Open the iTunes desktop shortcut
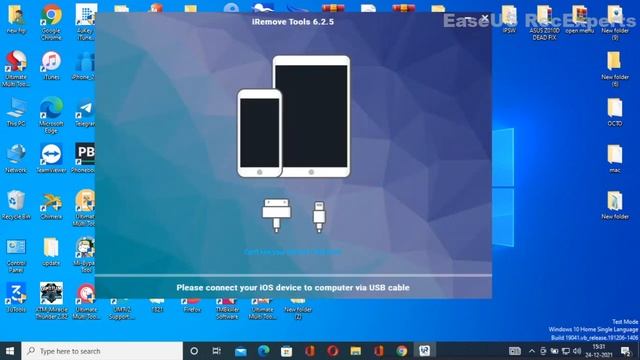This screenshot has width=640, height=360. coord(51,65)
